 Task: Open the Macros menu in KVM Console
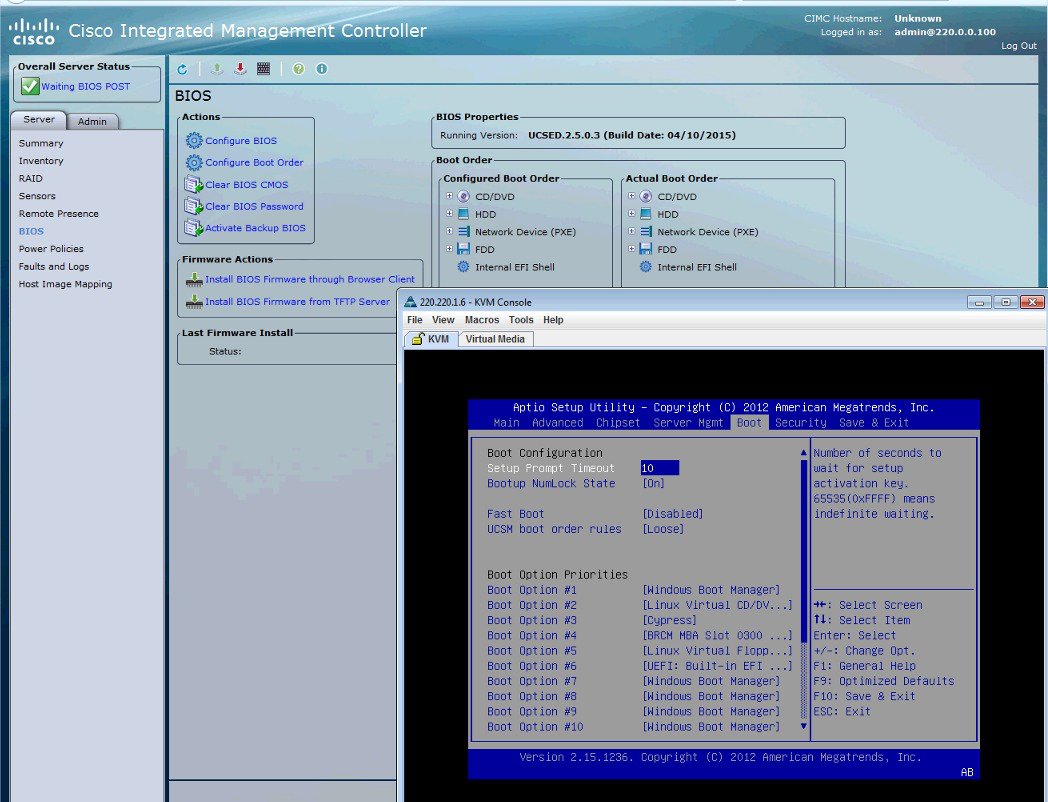481,320
